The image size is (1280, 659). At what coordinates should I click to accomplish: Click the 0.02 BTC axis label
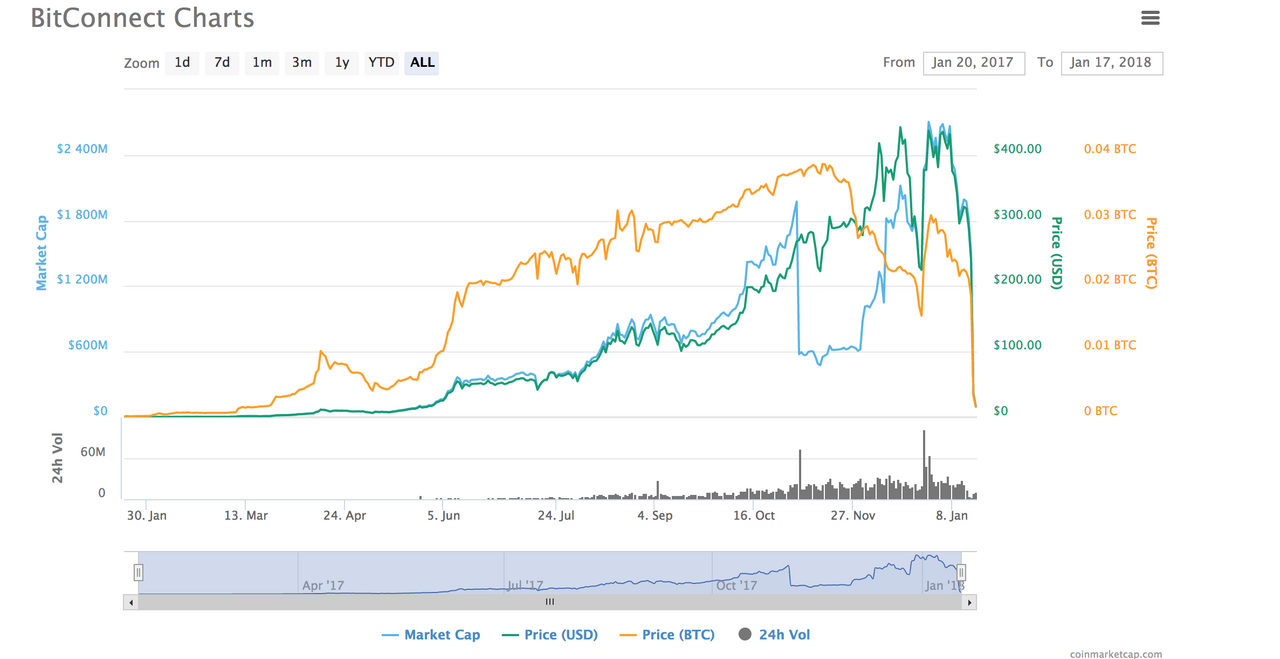coord(1110,280)
